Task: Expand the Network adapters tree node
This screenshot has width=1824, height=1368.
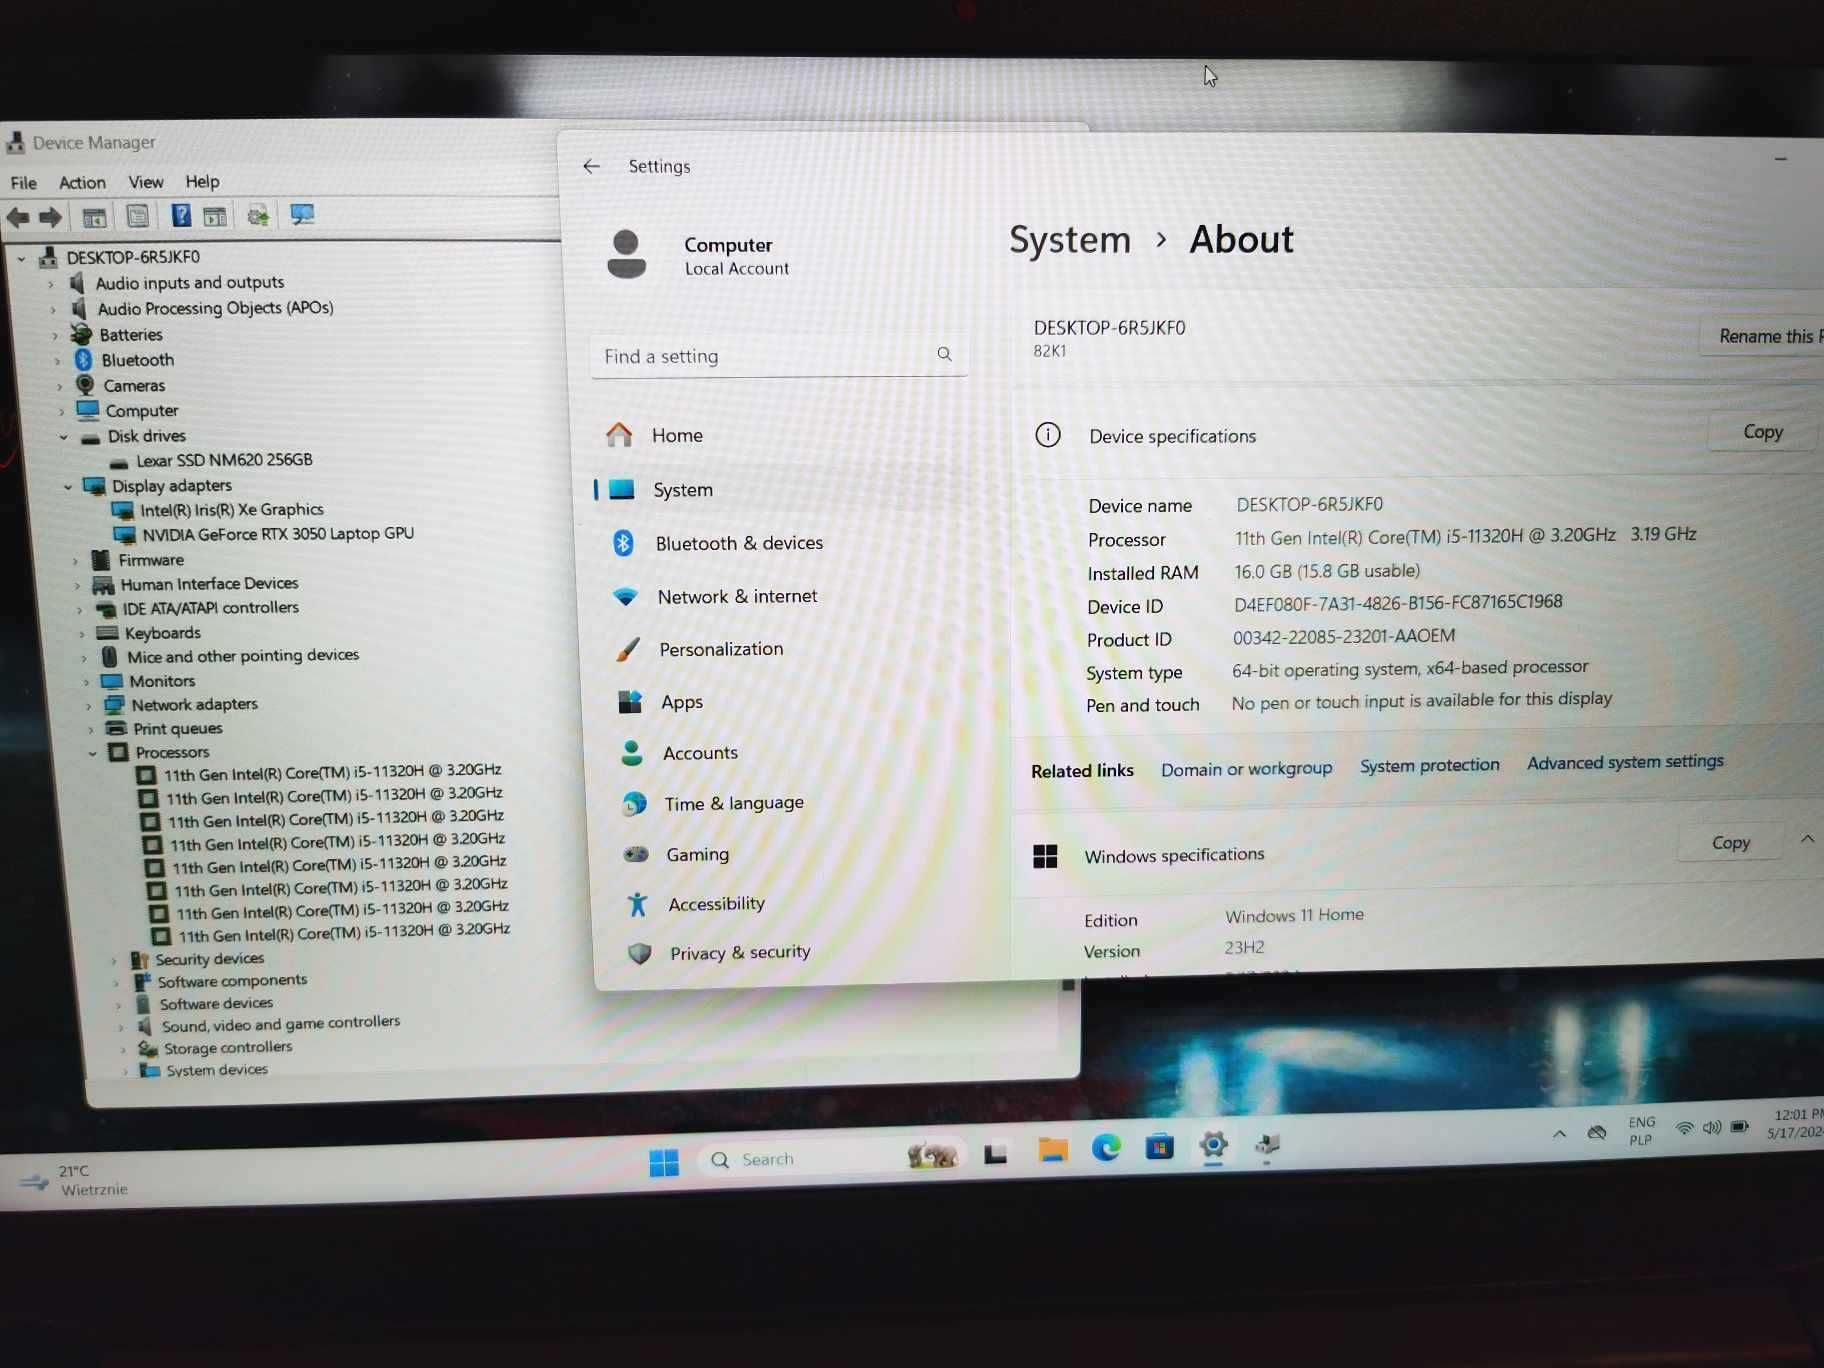Action: [x=88, y=706]
